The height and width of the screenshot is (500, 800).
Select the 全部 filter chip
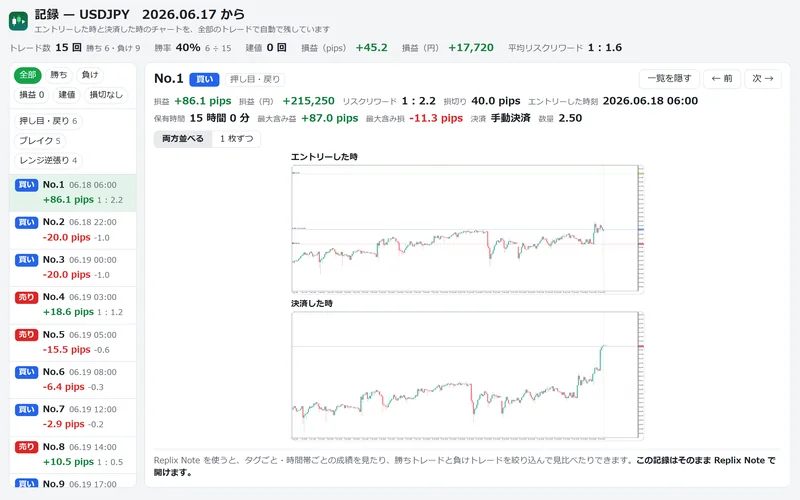coord(28,75)
